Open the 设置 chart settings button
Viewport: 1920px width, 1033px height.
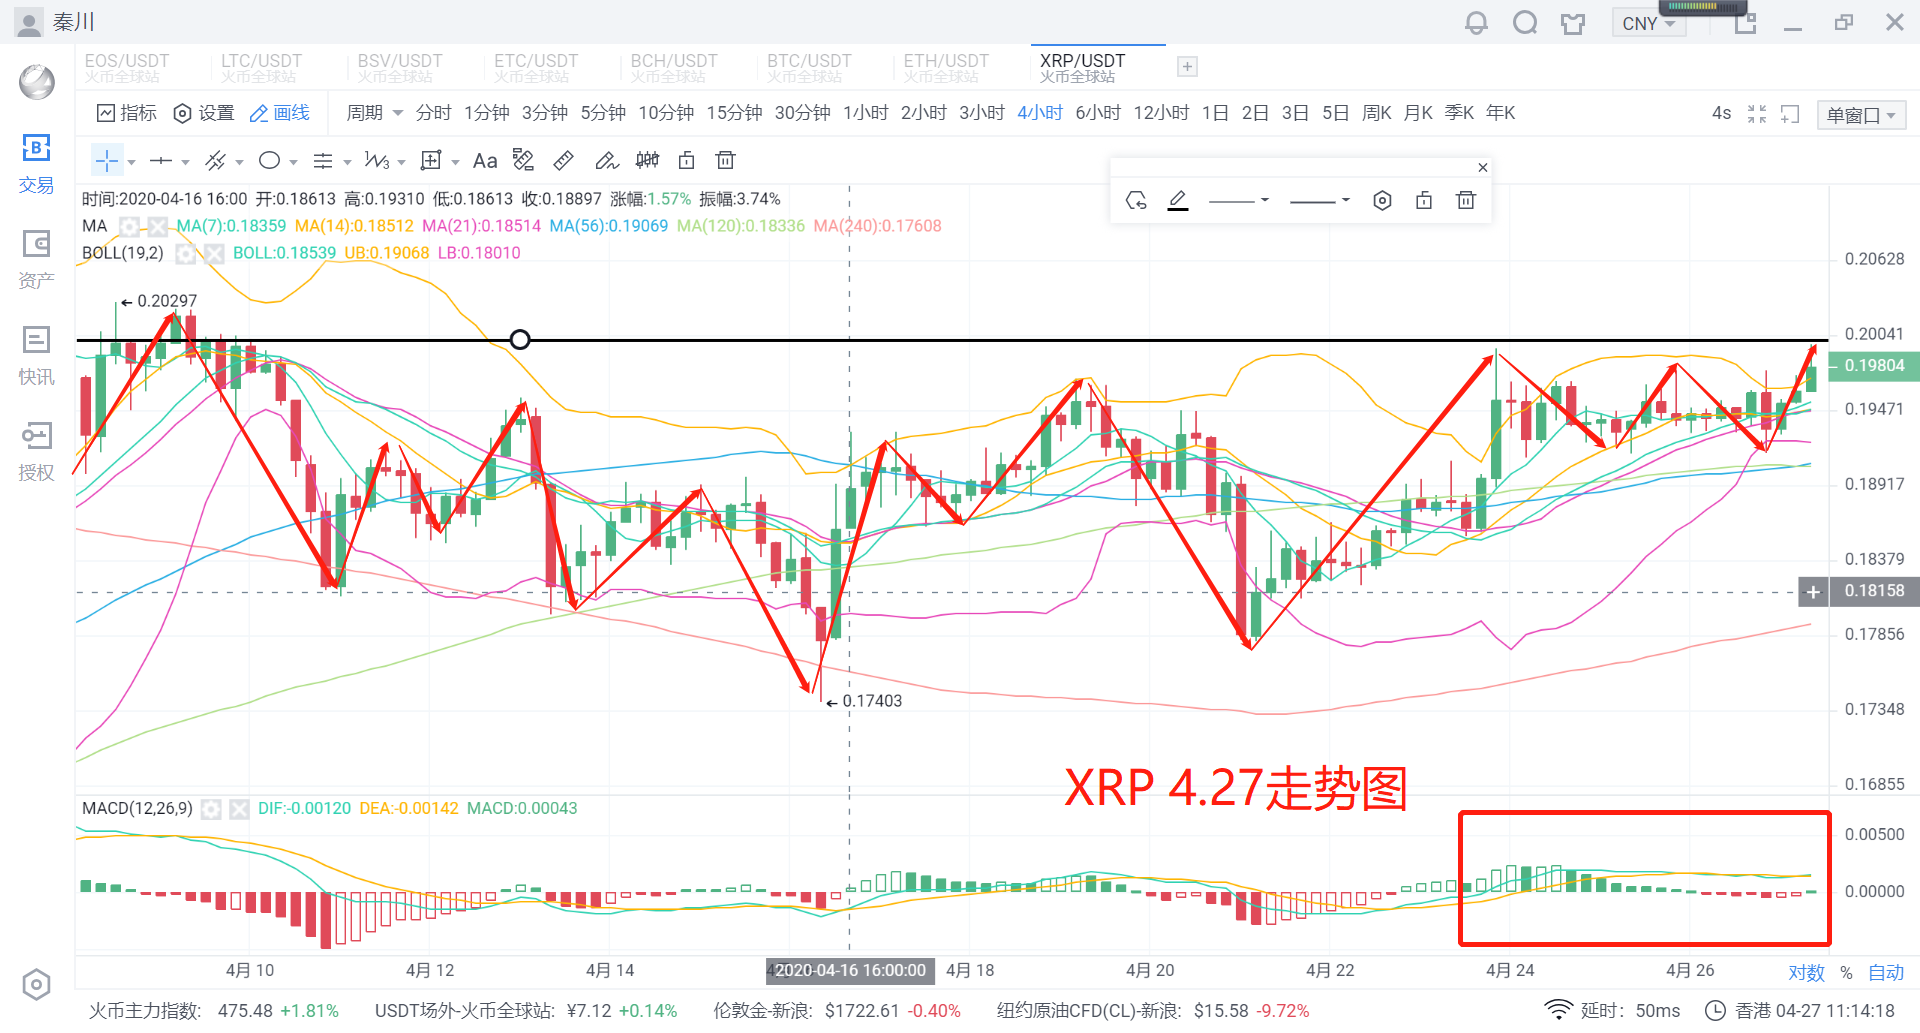204,113
